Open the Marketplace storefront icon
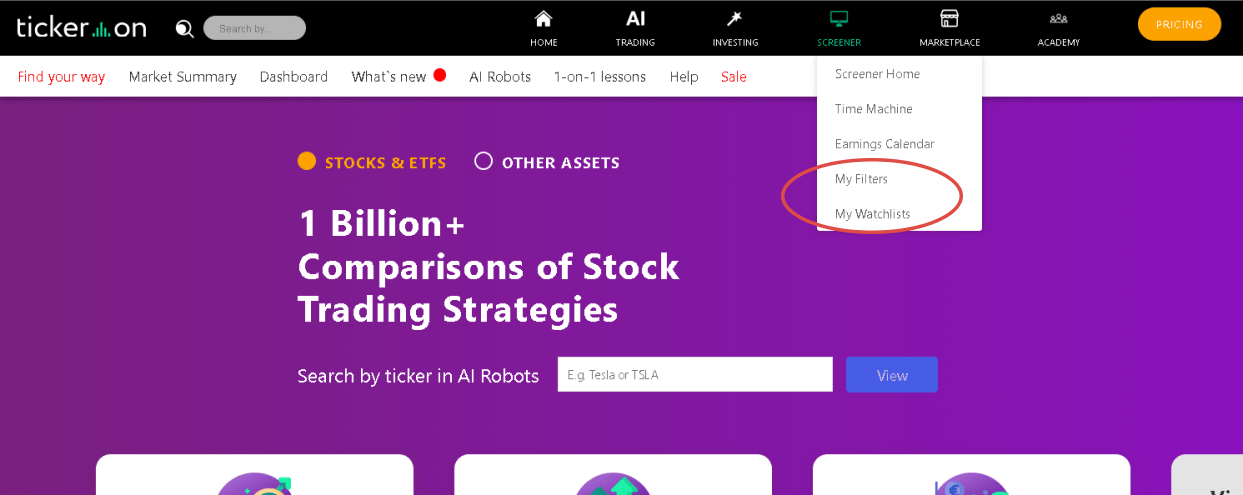Viewport: 1243px width, 495px height. [x=949, y=18]
